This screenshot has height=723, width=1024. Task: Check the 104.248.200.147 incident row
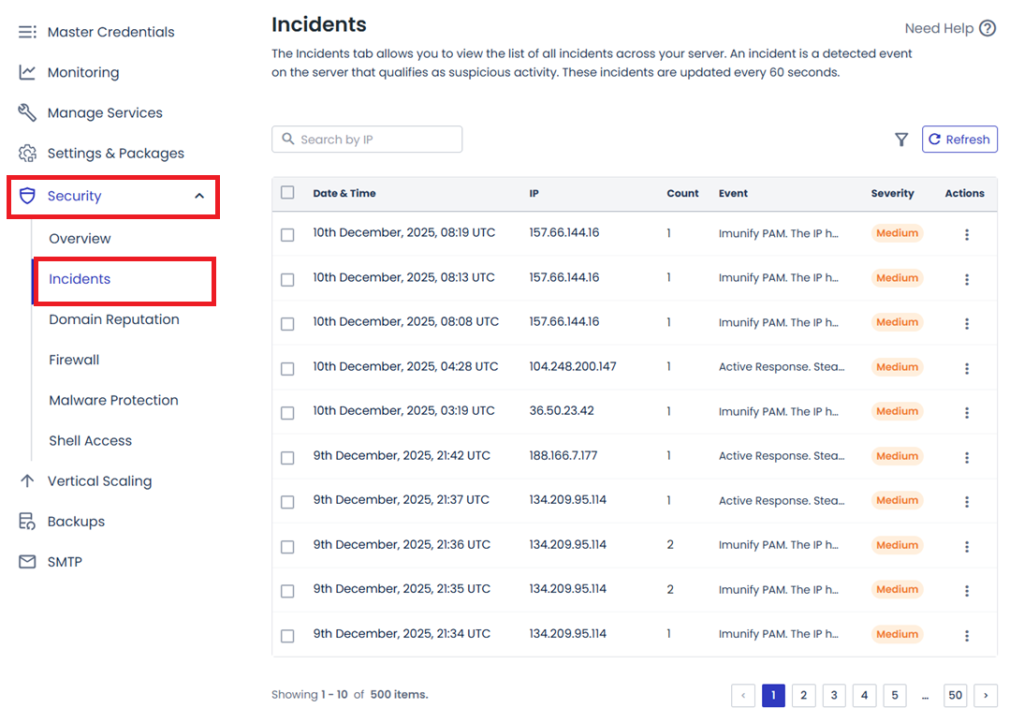[x=287, y=369]
